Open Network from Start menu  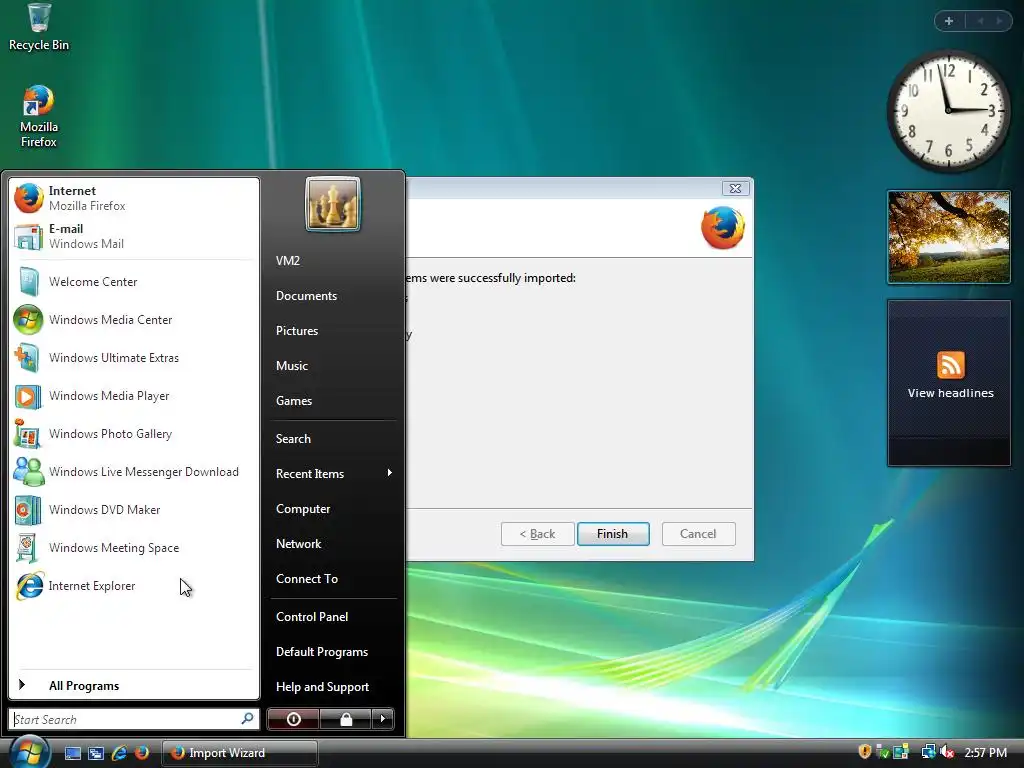click(333, 544)
